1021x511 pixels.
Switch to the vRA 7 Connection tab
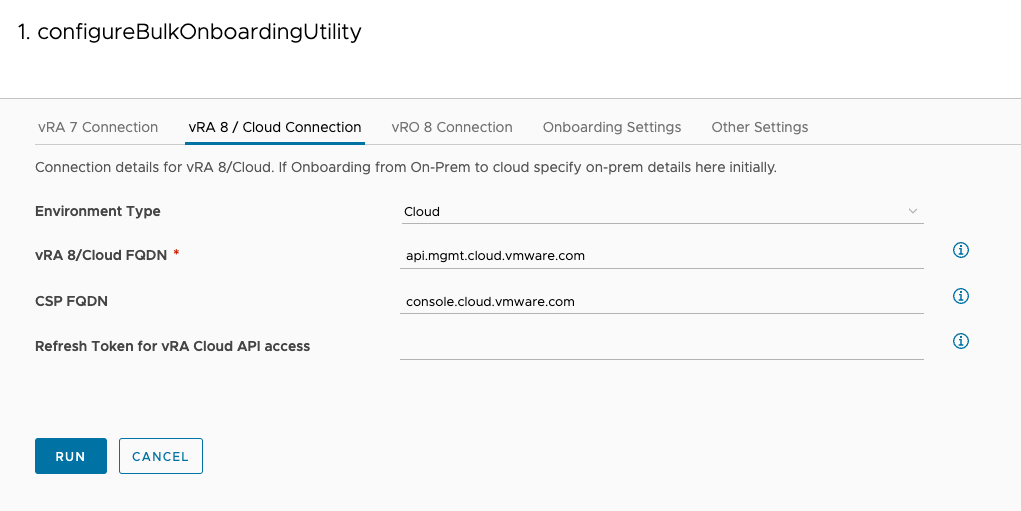98,127
